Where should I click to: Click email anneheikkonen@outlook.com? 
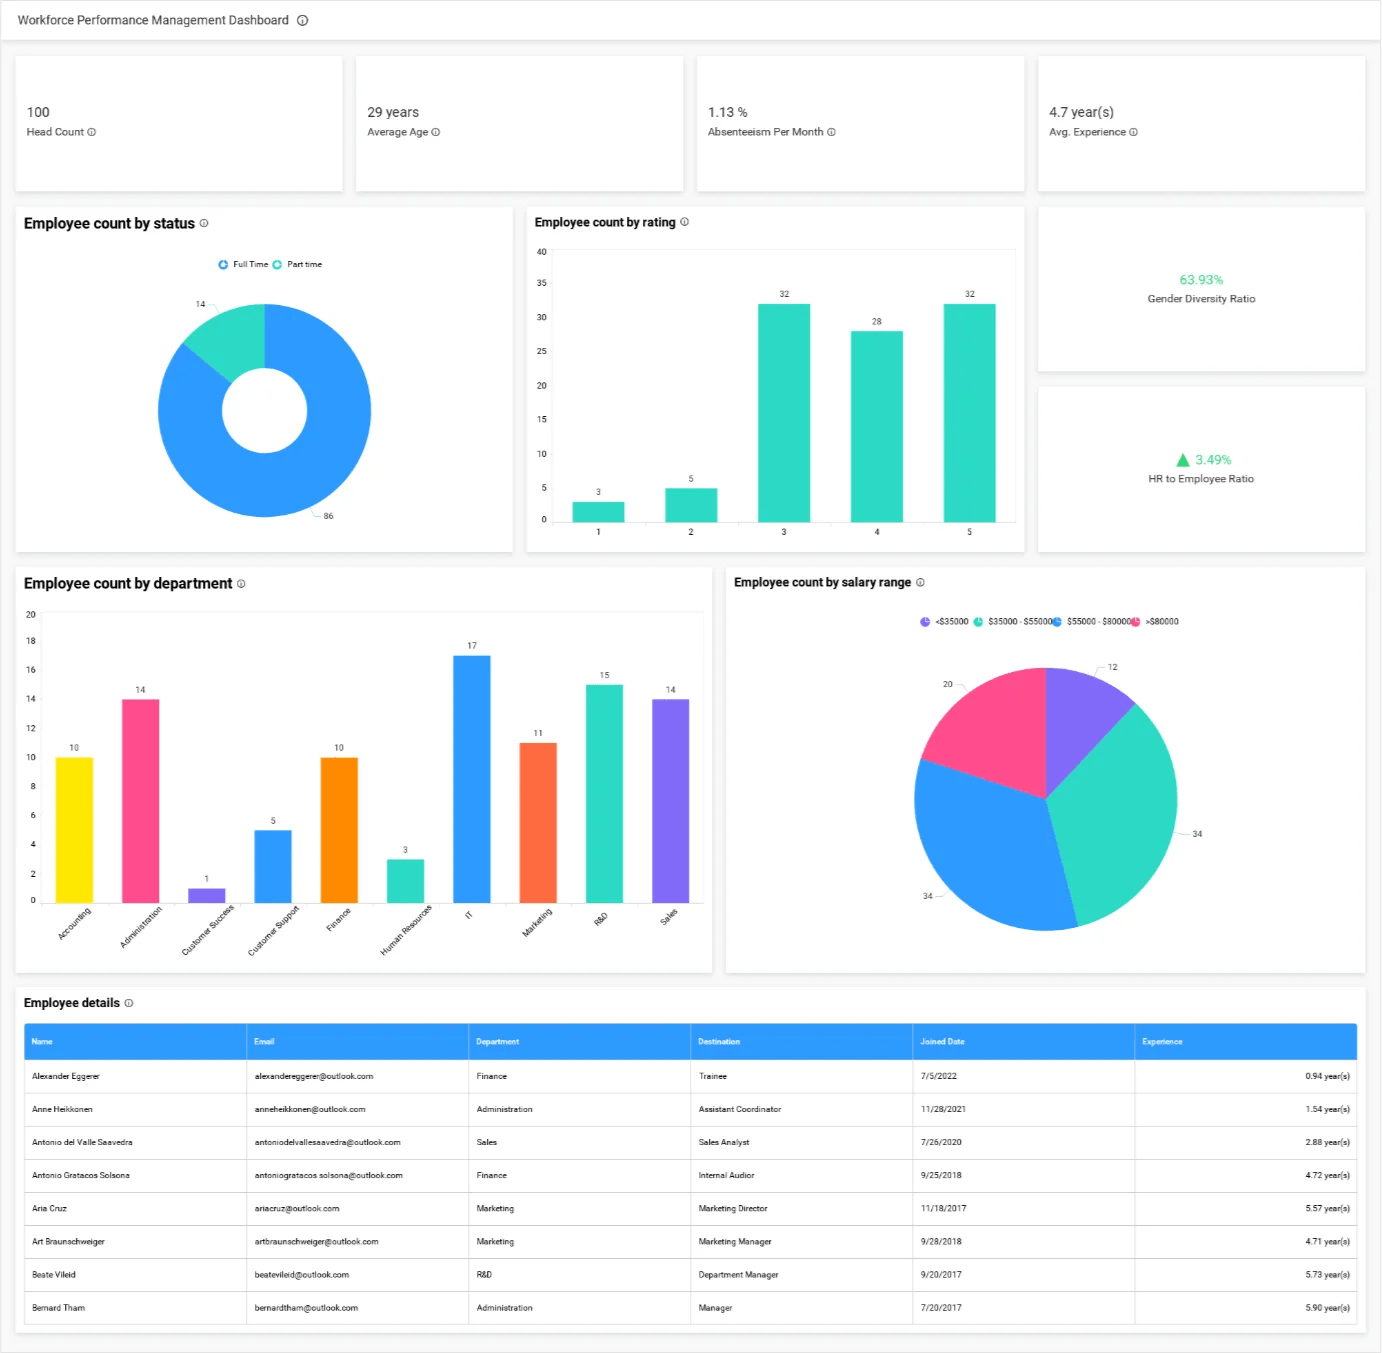[310, 1110]
